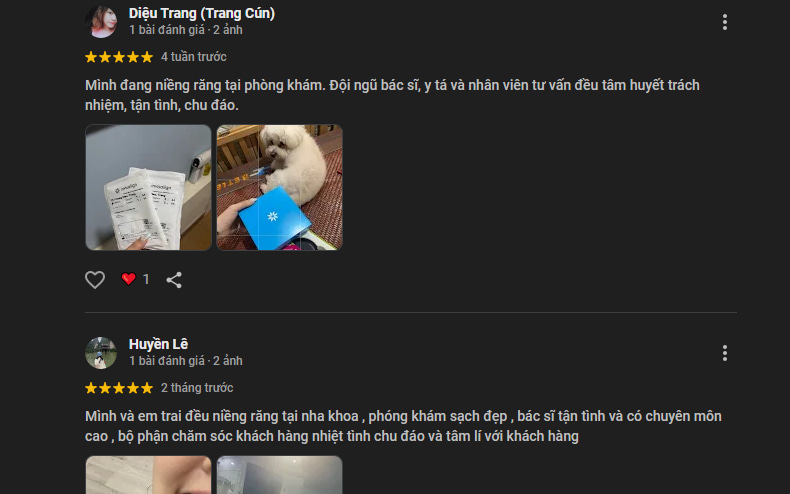
Task: Click the '2 tháng trước' timestamp
Action: tap(197, 388)
